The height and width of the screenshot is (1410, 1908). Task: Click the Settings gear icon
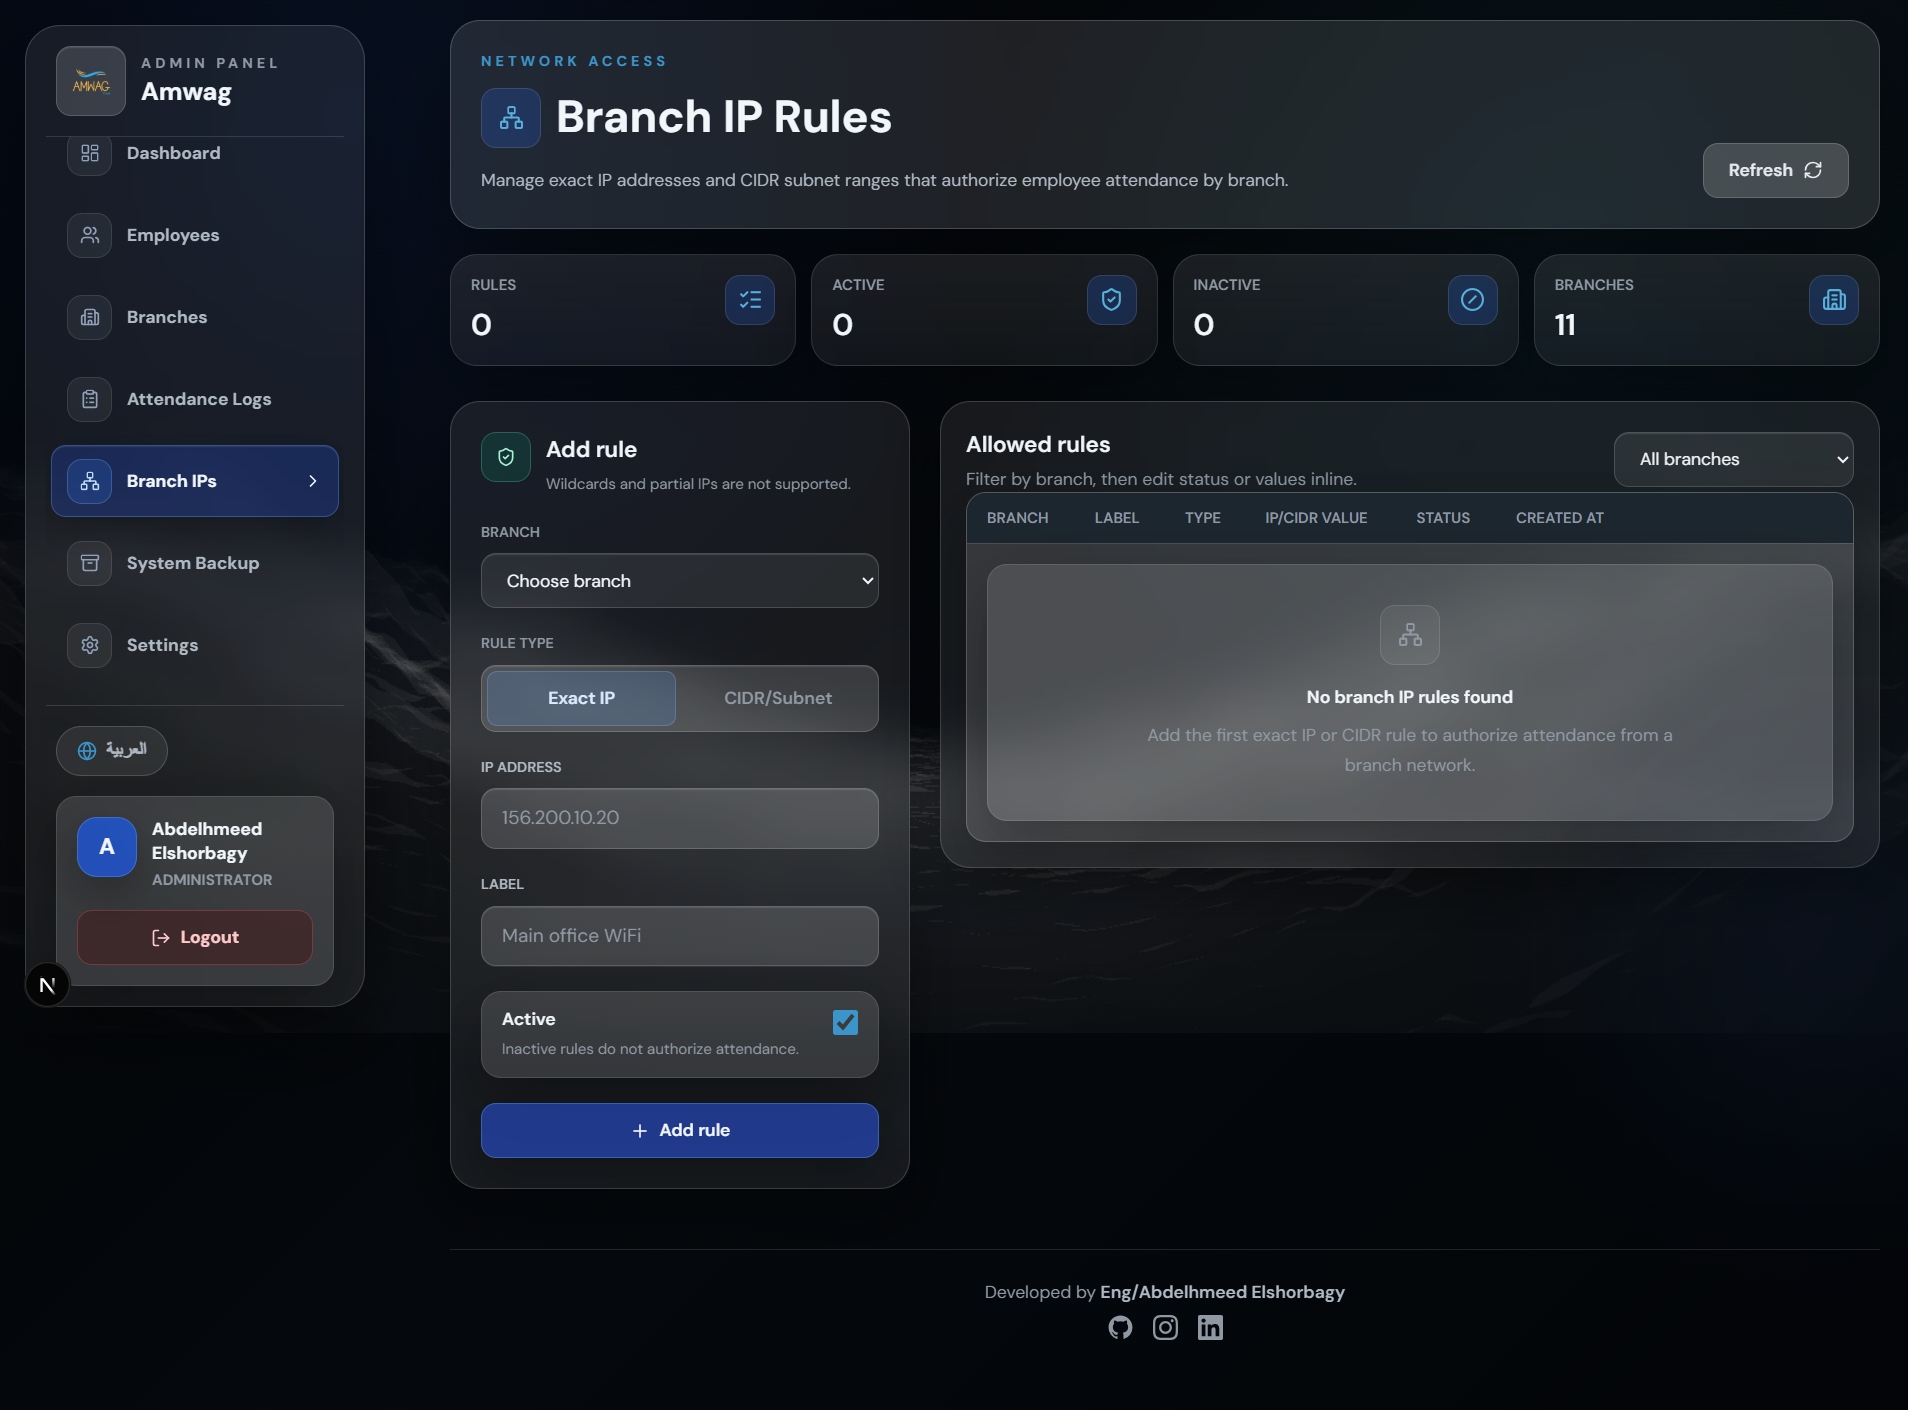click(x=90, y=645)
